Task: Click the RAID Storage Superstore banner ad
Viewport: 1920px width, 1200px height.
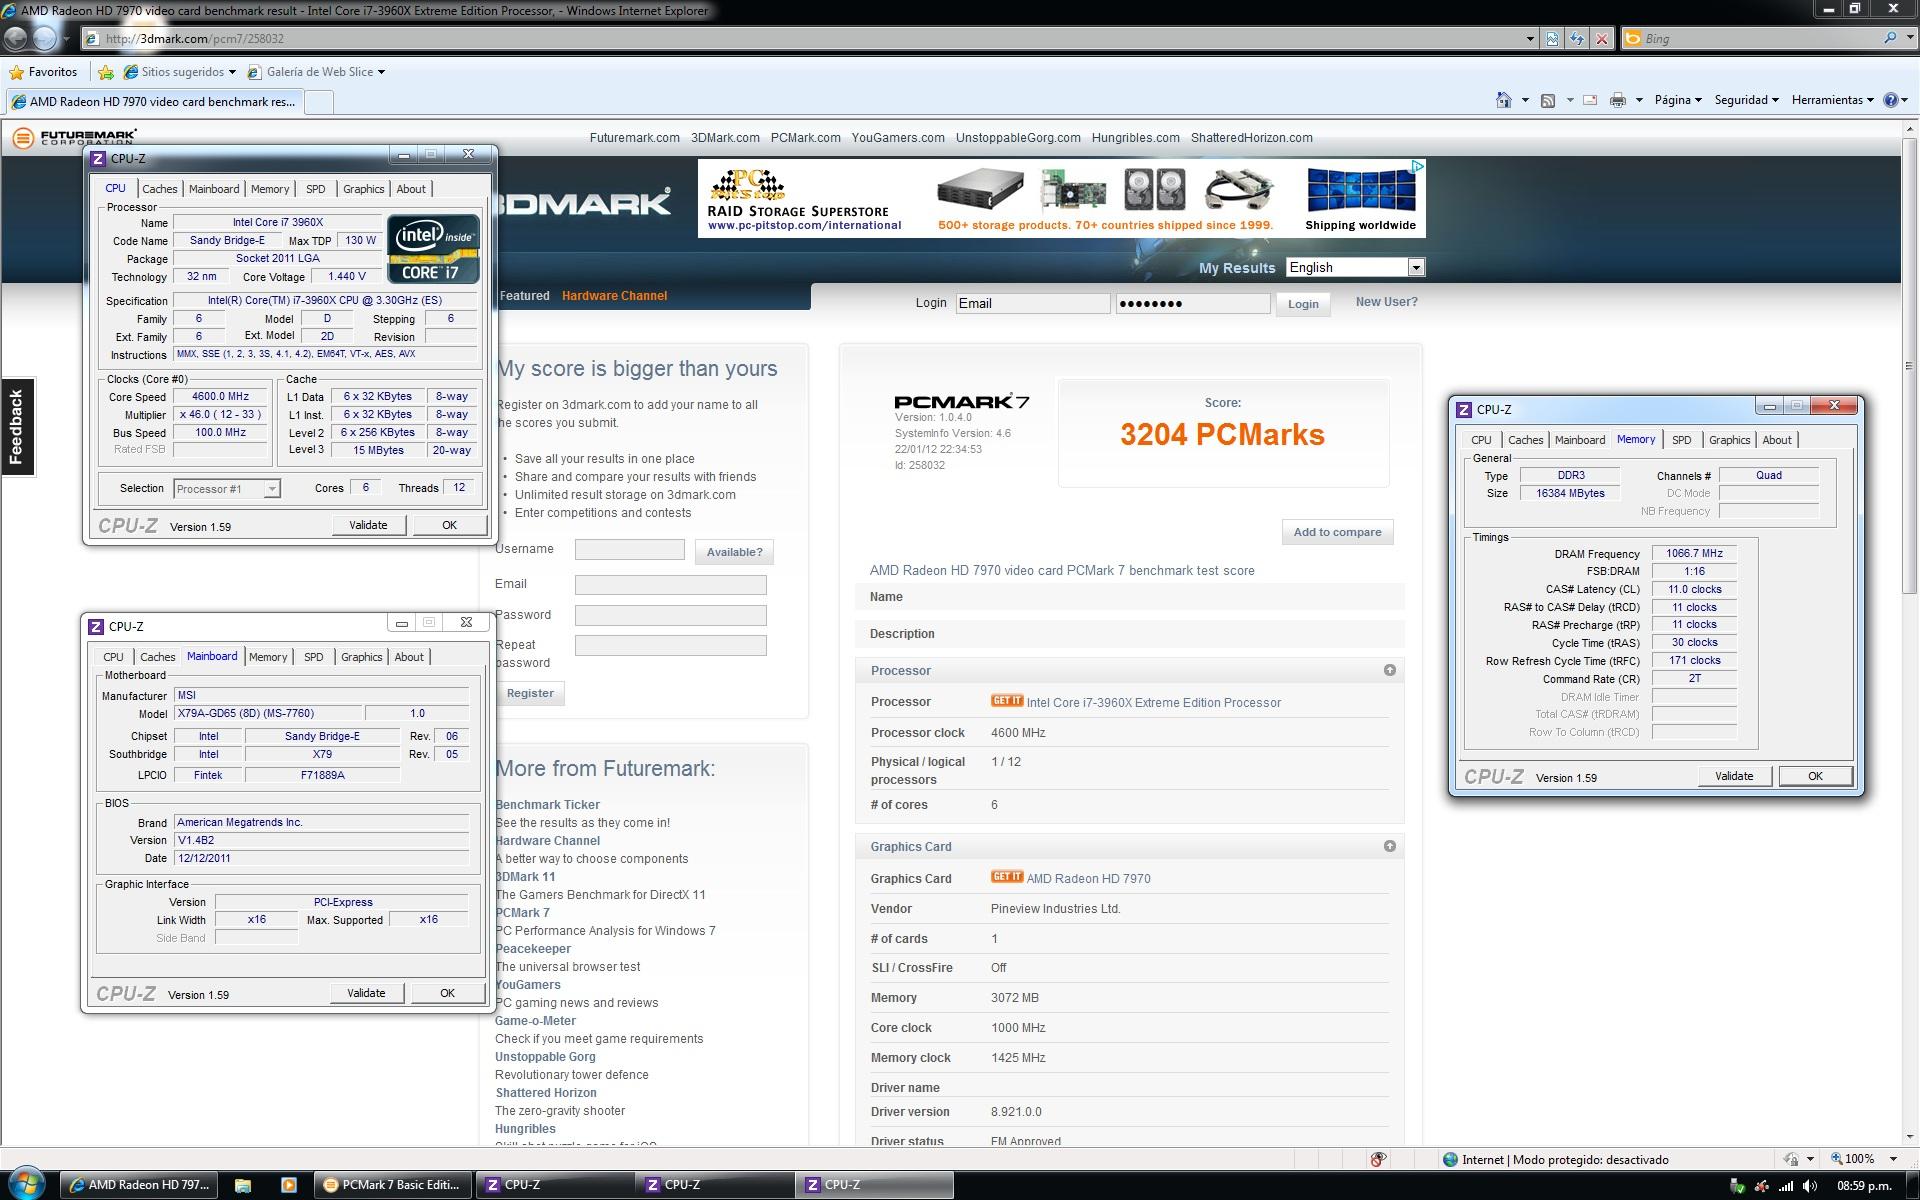Action: click(x=1061, y=198)
